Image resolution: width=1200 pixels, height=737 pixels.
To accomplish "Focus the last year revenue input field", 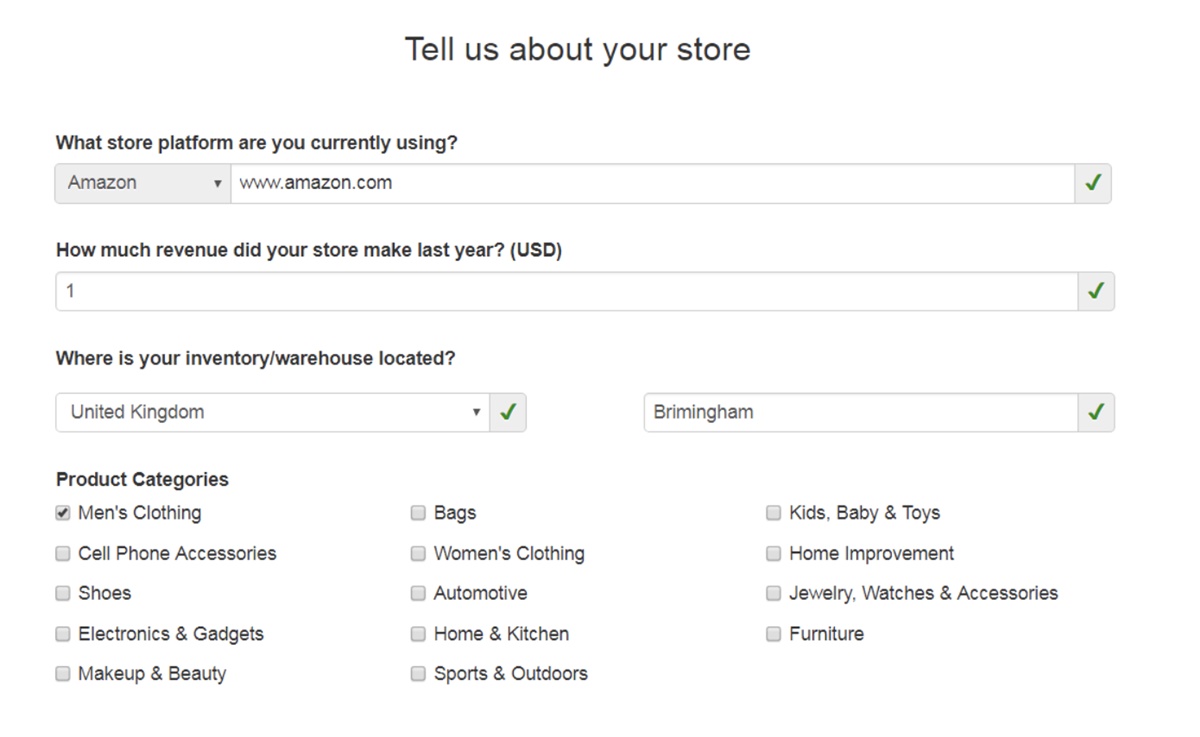I will [x=566, y=292].
